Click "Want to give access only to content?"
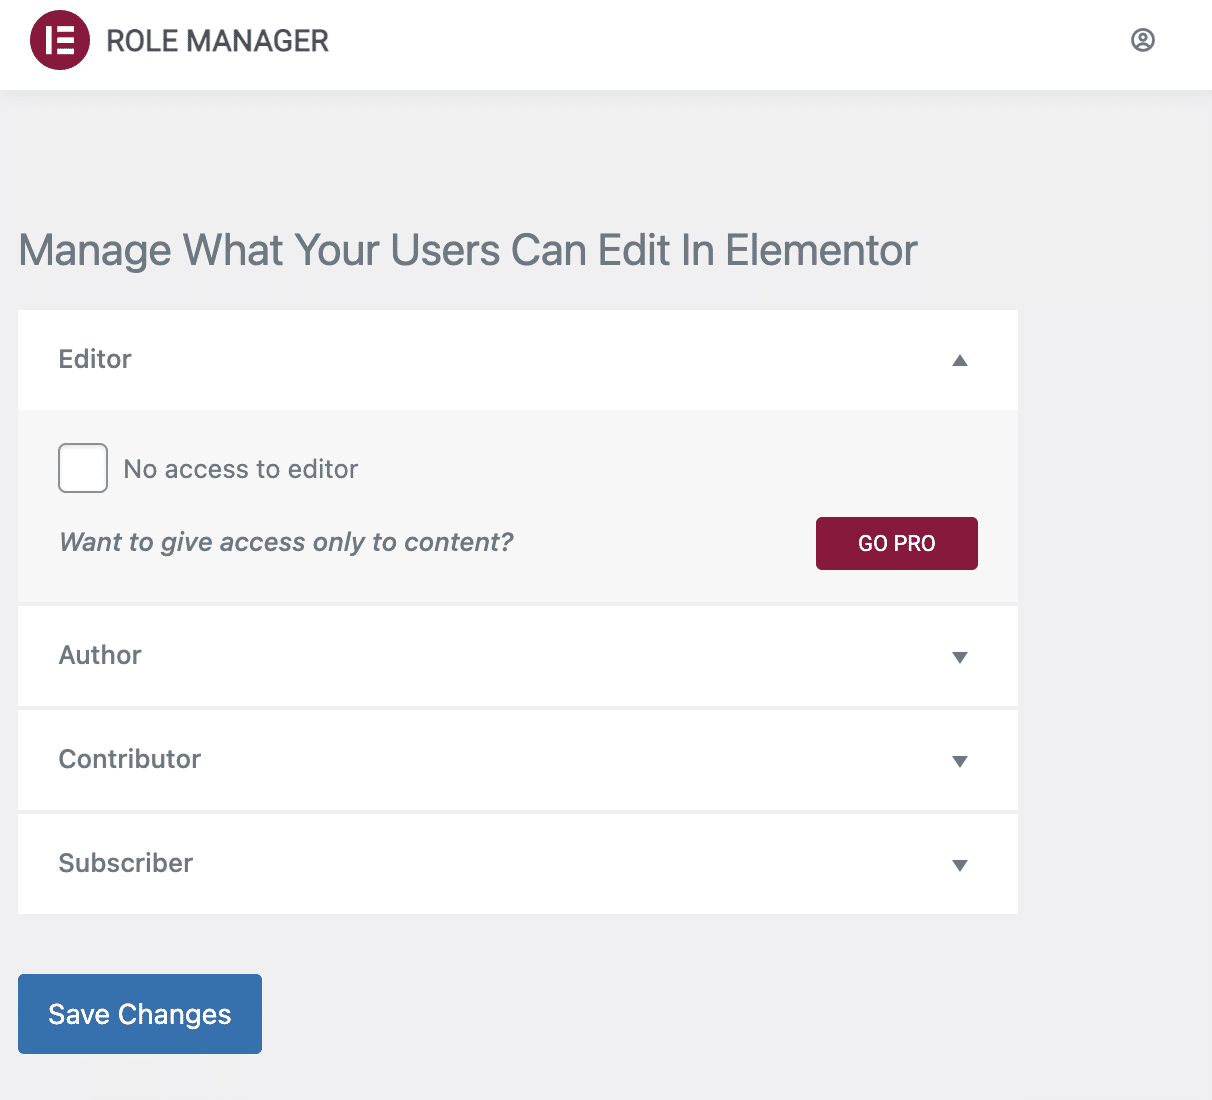The width and height of the screenshot is (1212, 1100). point(286,542)
